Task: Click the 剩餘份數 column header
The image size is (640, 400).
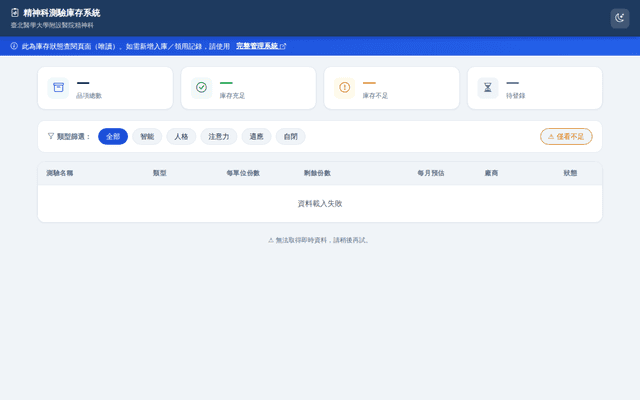Action: (317, 173)
